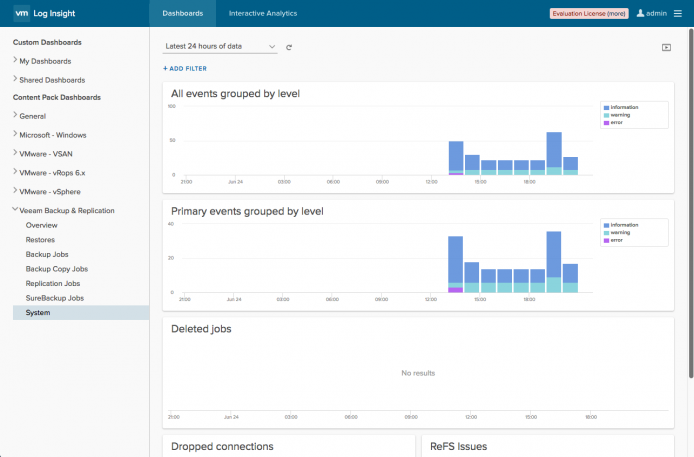Image resolution: width=694 pixels, height=457 pixels.
Task: Switch to Interactive Analytics tab
Action: 263,13
